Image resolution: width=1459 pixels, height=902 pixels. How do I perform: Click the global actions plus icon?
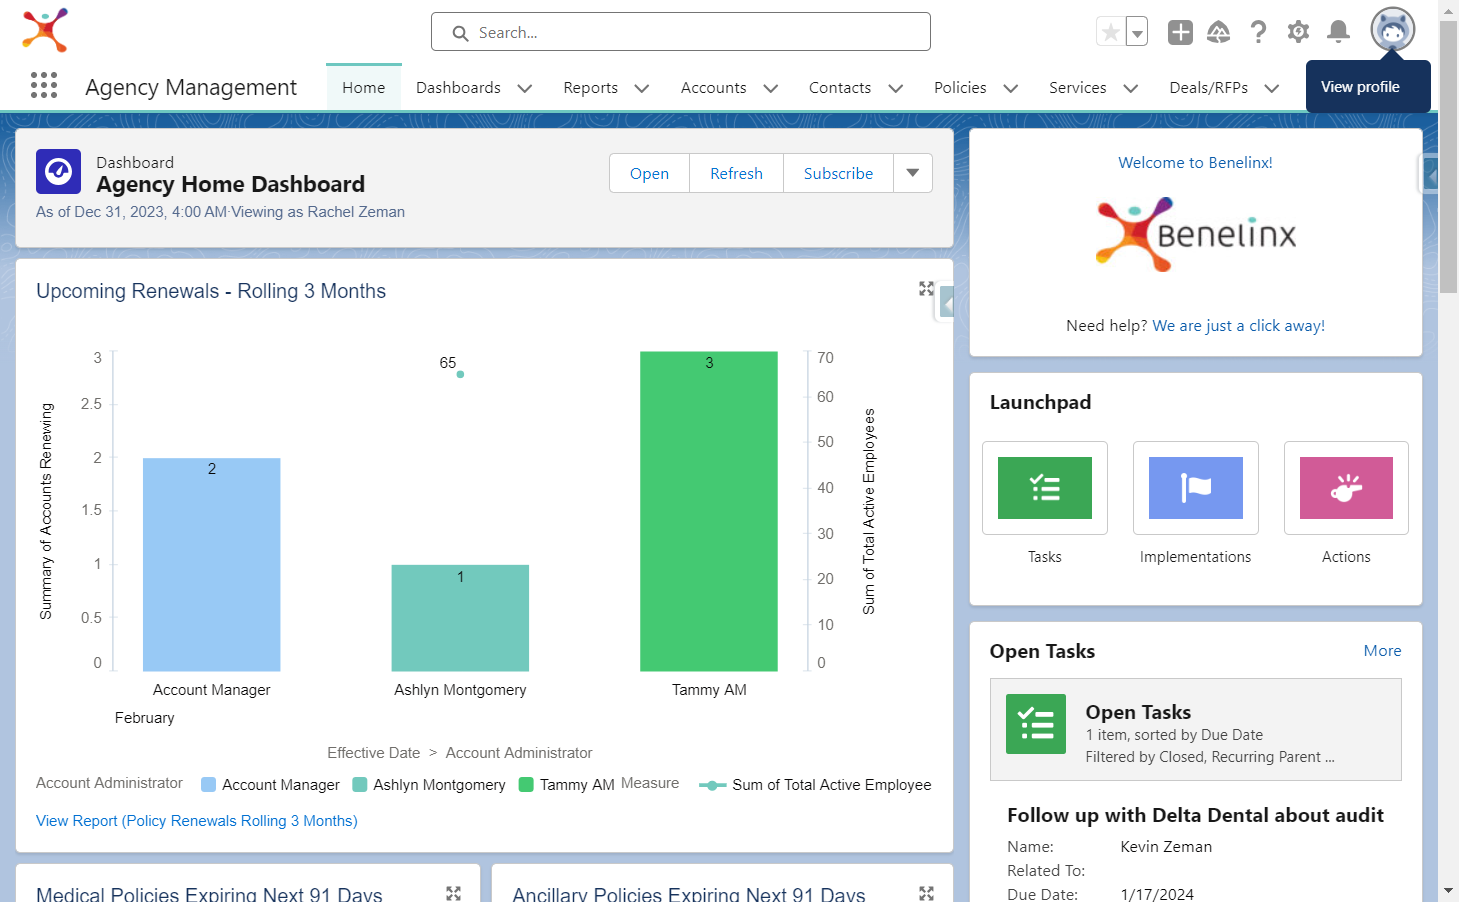click(1180, 32)
